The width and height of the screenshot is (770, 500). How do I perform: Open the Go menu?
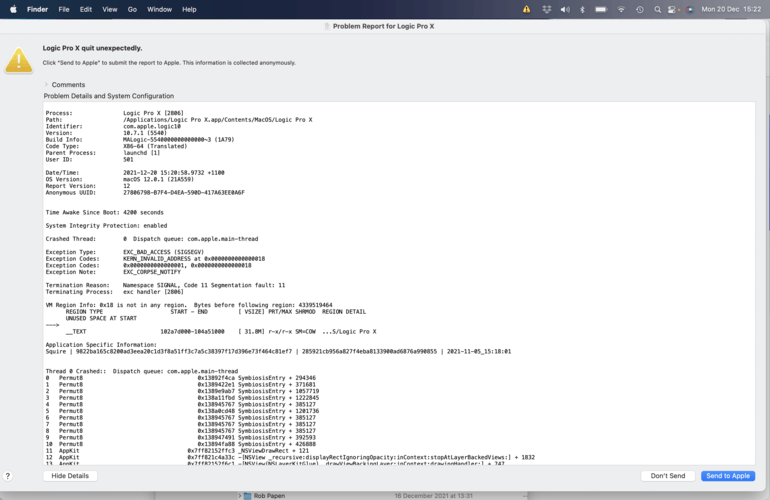132,9
